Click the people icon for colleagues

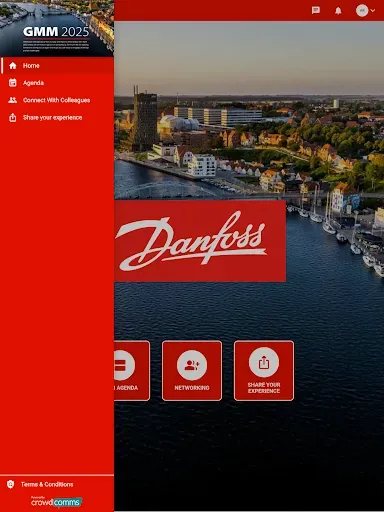(x=13, y=100)
